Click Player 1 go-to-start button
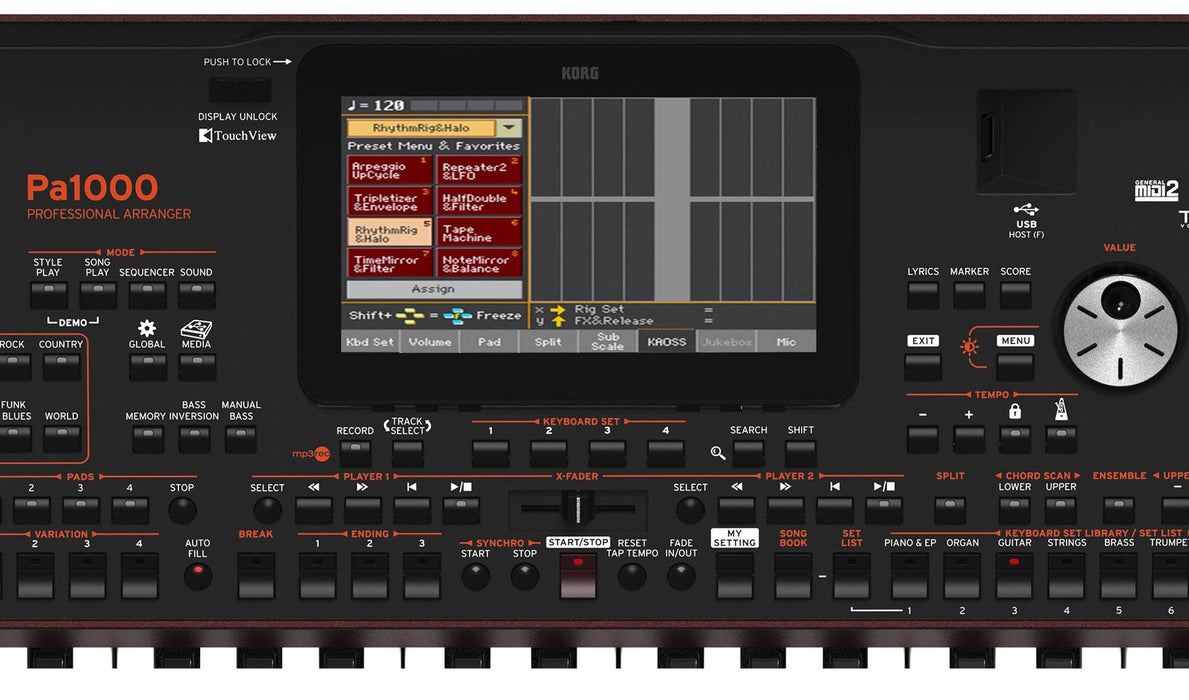This screenshot has height=700, width=1189. [x=412, y=510]
